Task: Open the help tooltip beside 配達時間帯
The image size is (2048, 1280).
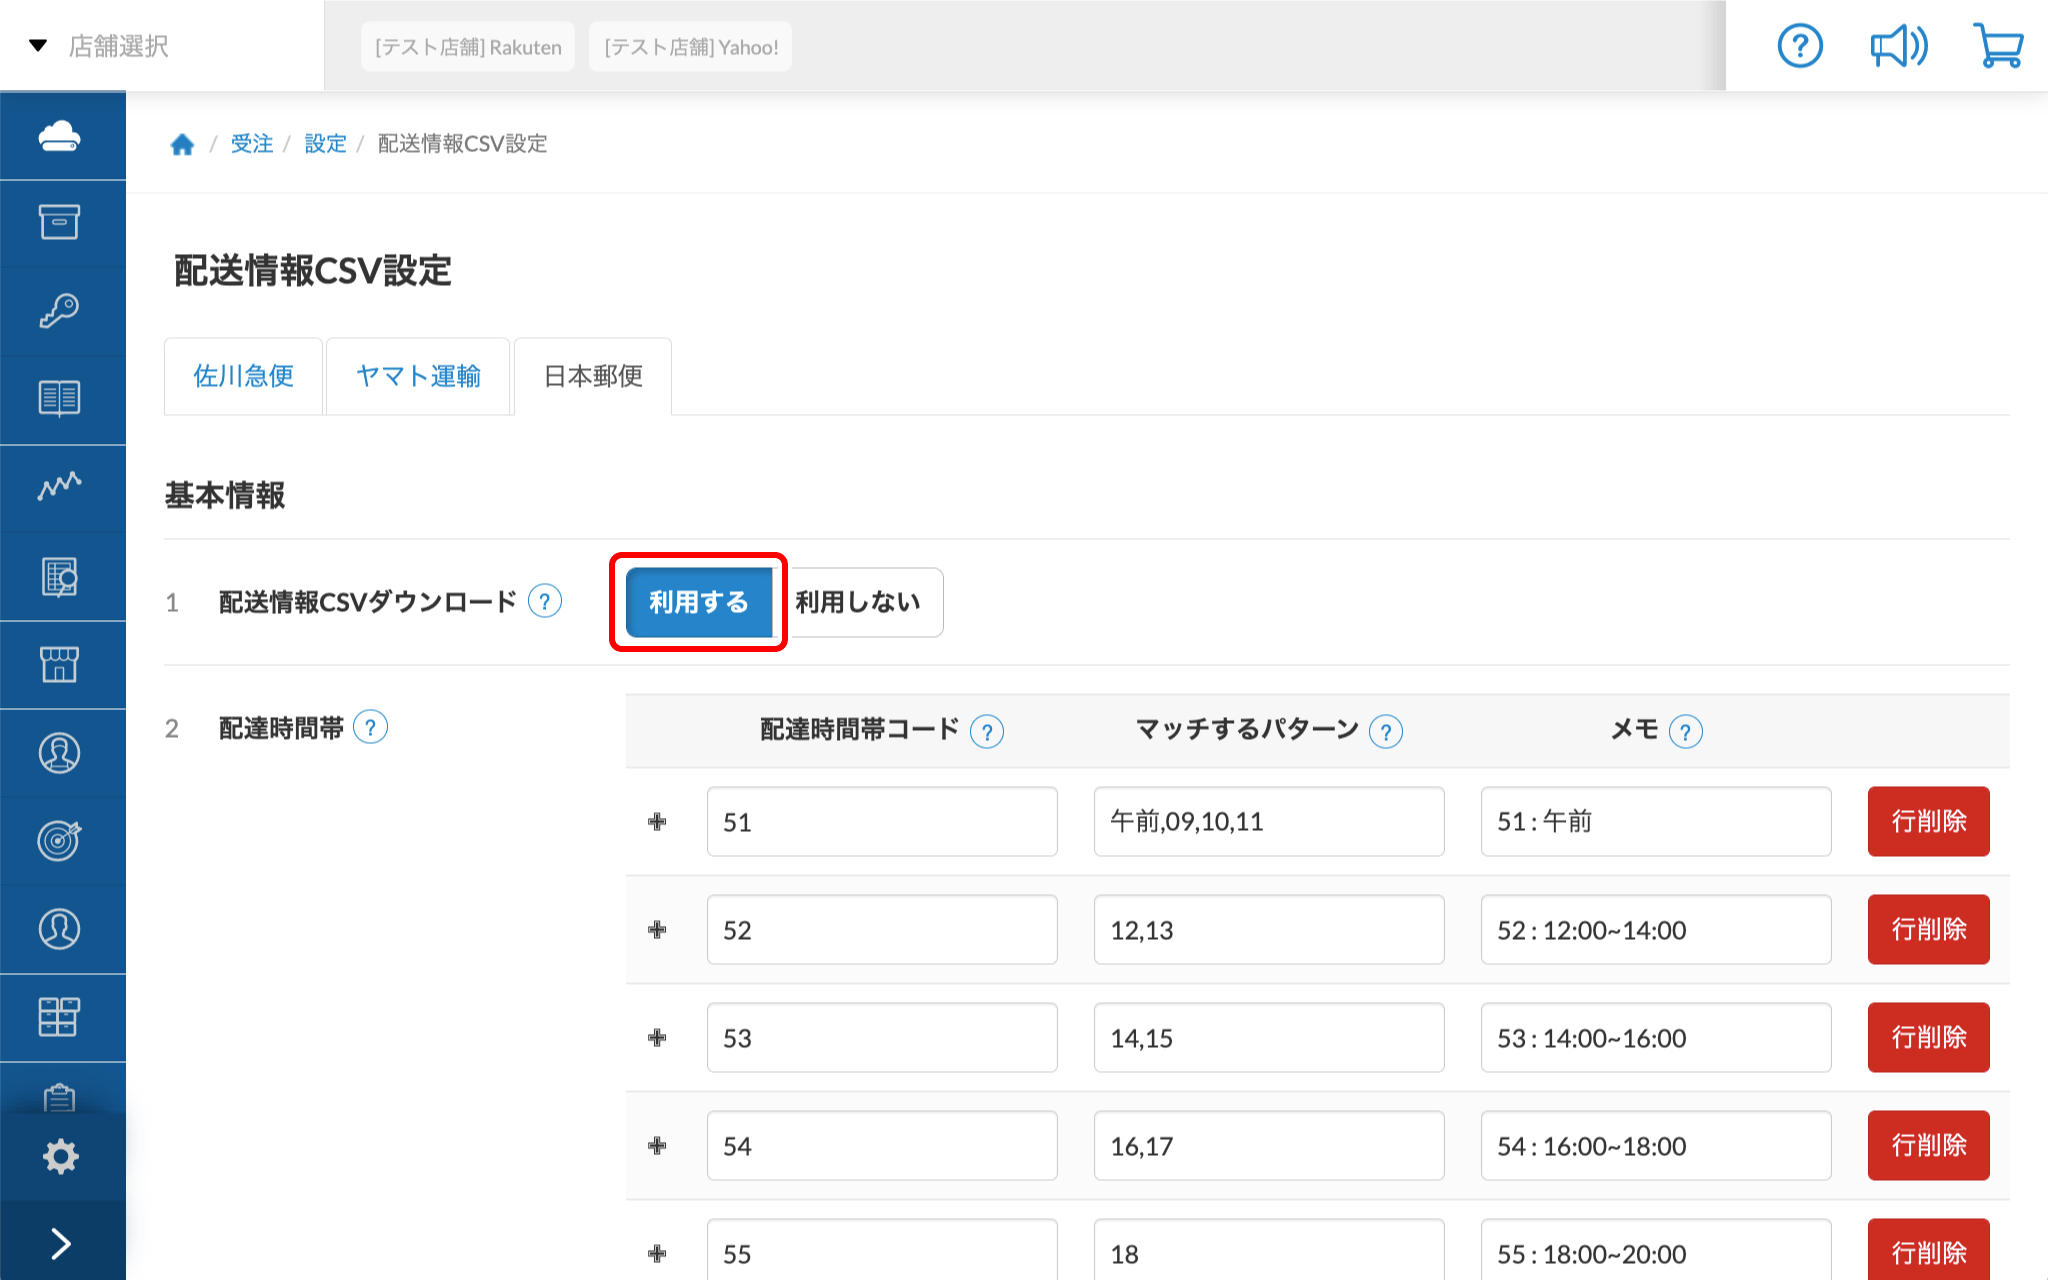Action: tap(371, 728)
